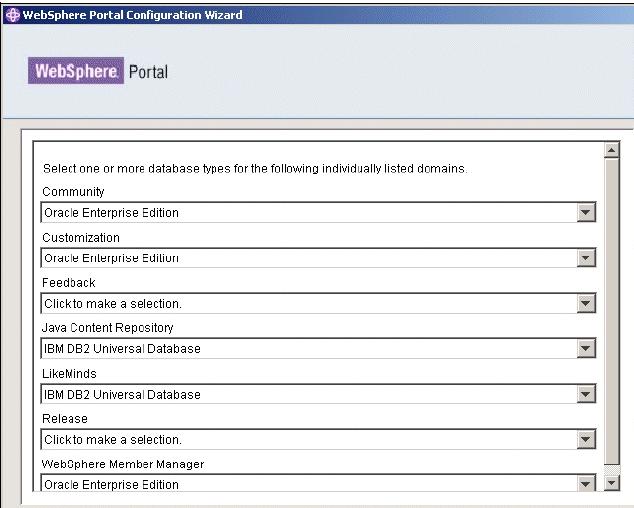634x508 pixels.
Task: Click the arrow button of the Community combo box
Action: 586,212
